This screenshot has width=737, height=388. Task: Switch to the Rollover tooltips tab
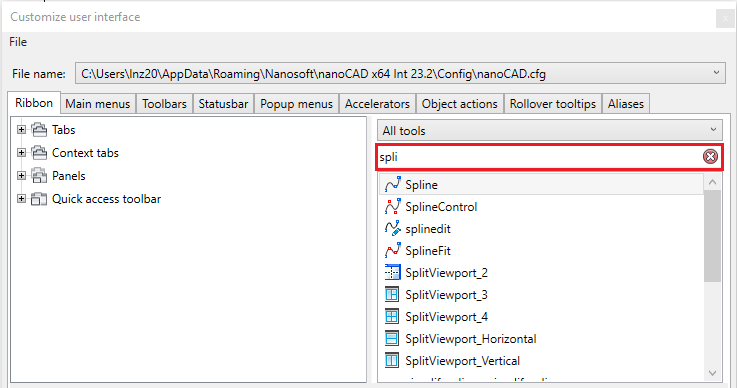553,103
